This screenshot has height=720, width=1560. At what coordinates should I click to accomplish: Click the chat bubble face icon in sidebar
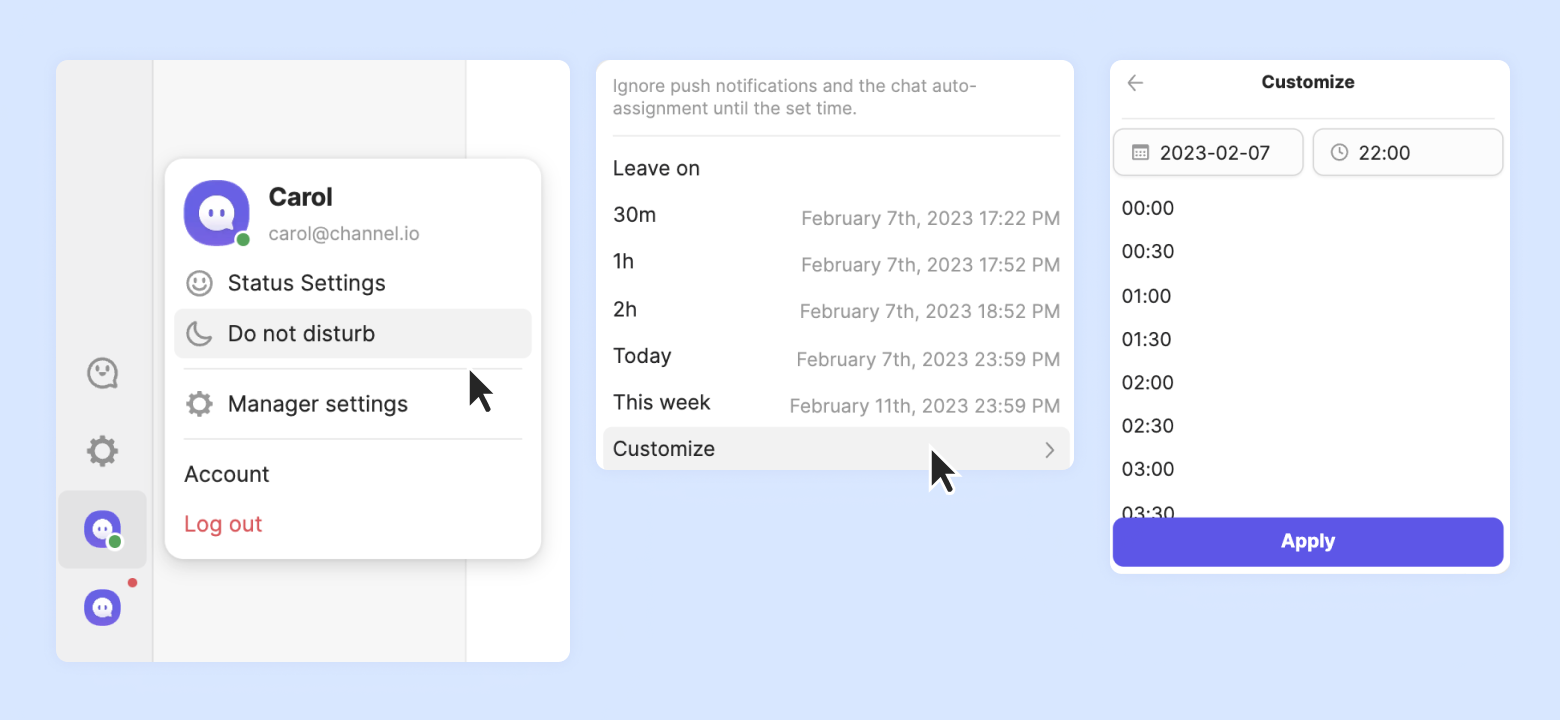tap(102, 374)
